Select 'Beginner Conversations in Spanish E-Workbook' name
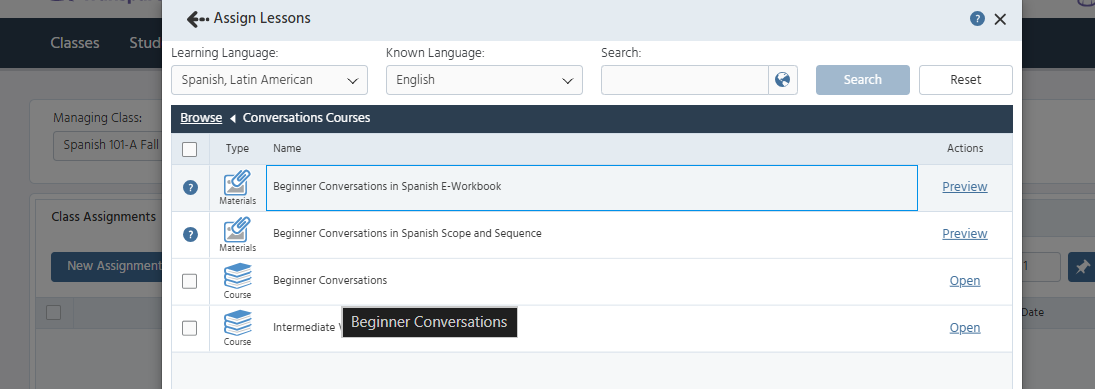The height and width of the screenshot is (389, 1095). pos(387,186)
